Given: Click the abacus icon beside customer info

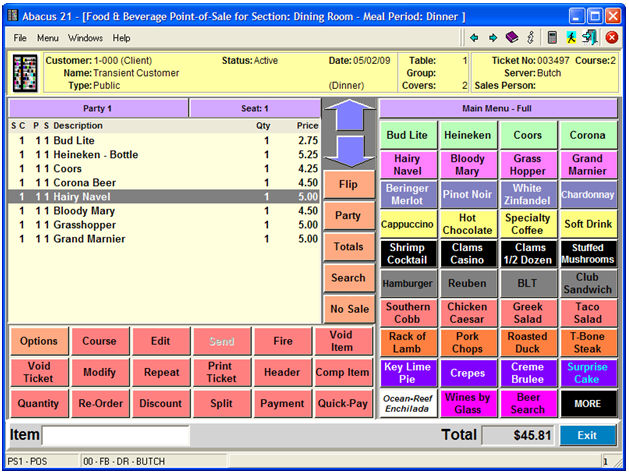Looking at the screenshot, I should click(24, 73).
